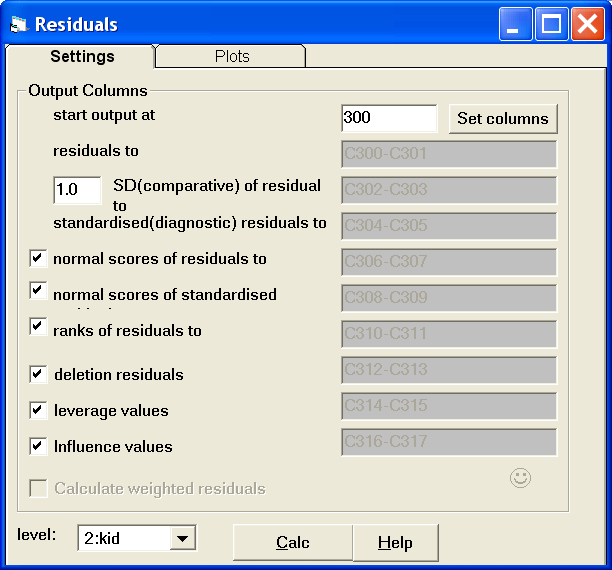Click the 'level:' label
Image resolution: width=612 pixels, height=570 pixels.
pos(37,534)
